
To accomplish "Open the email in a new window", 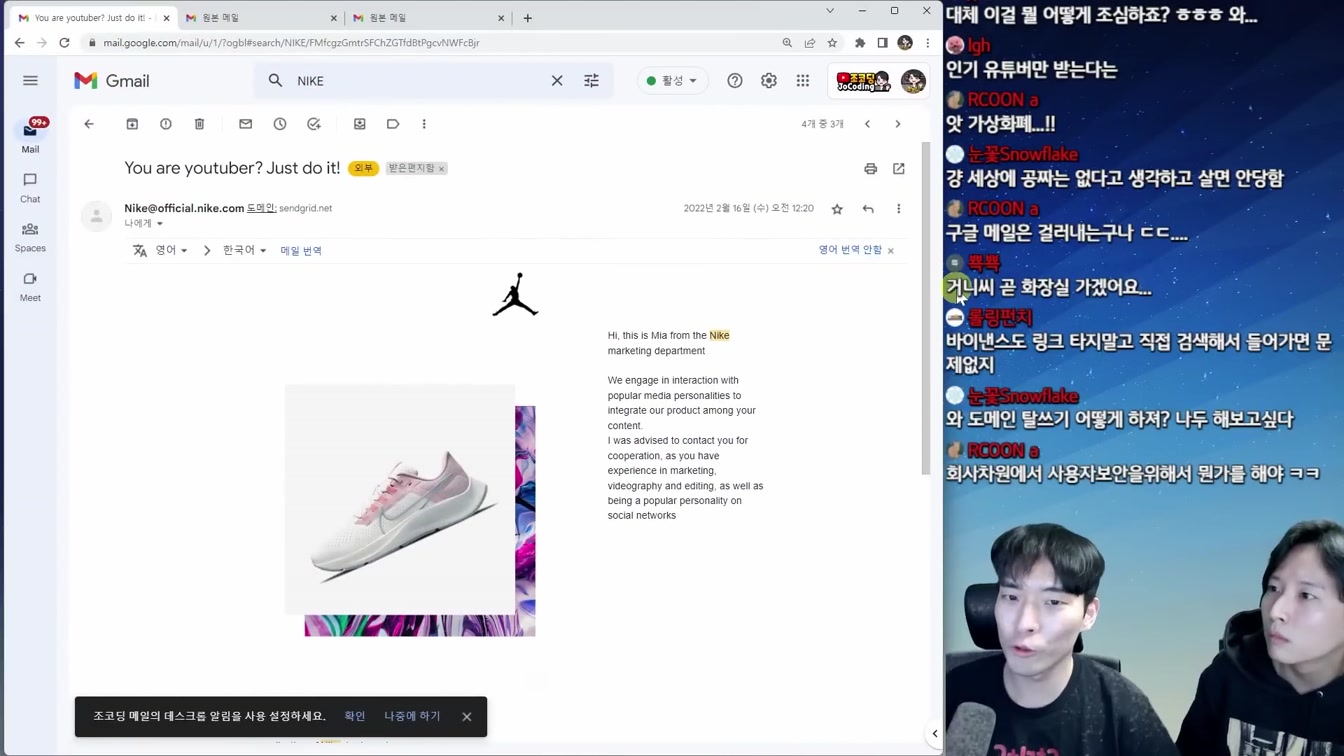I will click(x=899, y=169).
